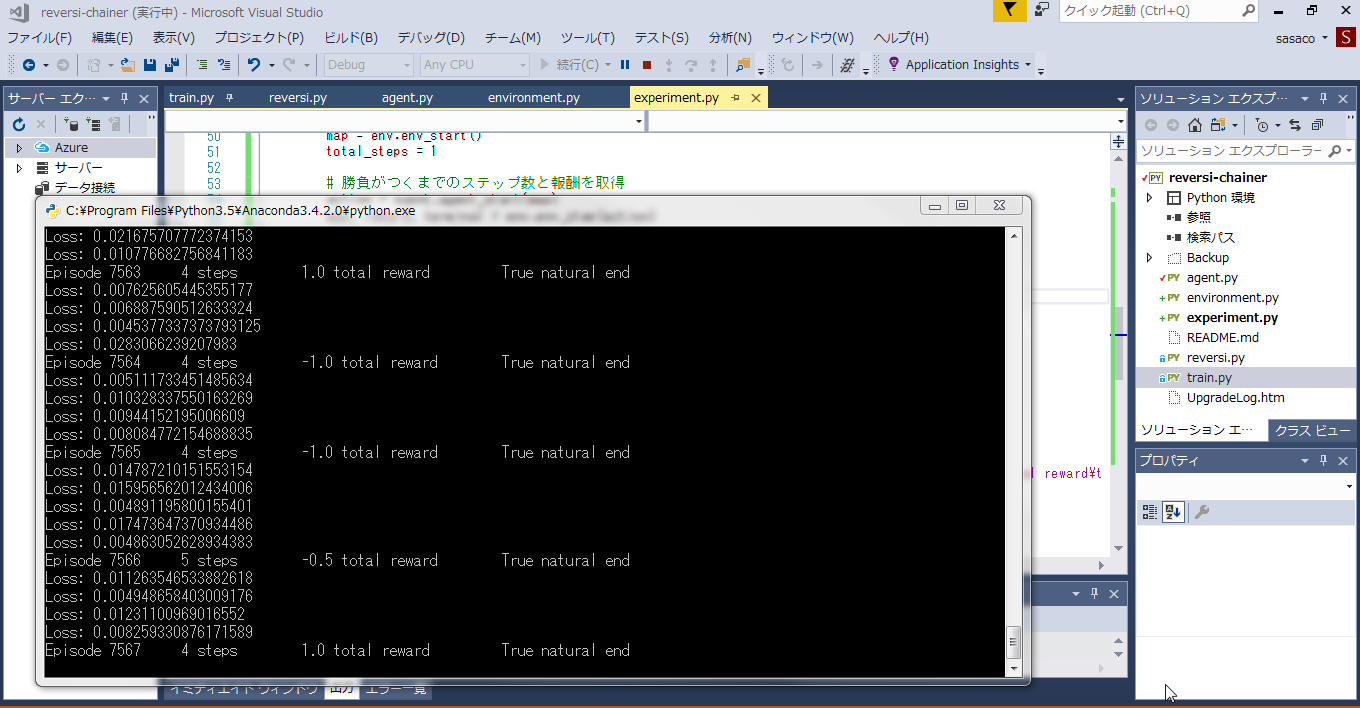Click Pending Changes Filter clock icon

pyautogui.click(x=1262, y=125)
